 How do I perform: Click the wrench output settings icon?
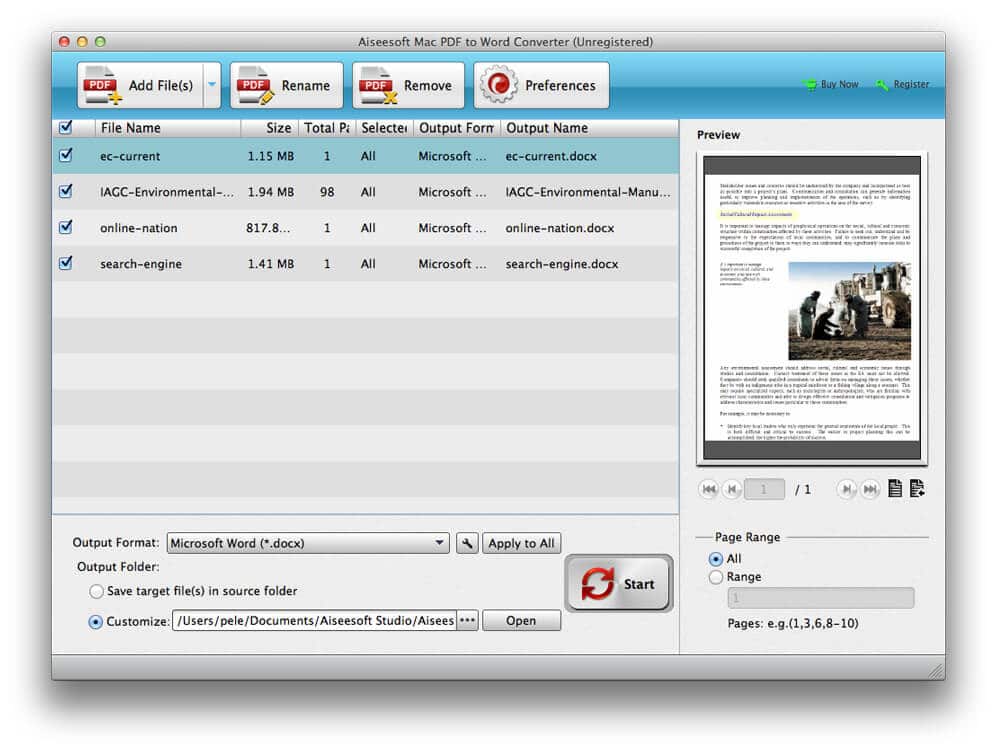pyautogui.click(x=466, y=543)
